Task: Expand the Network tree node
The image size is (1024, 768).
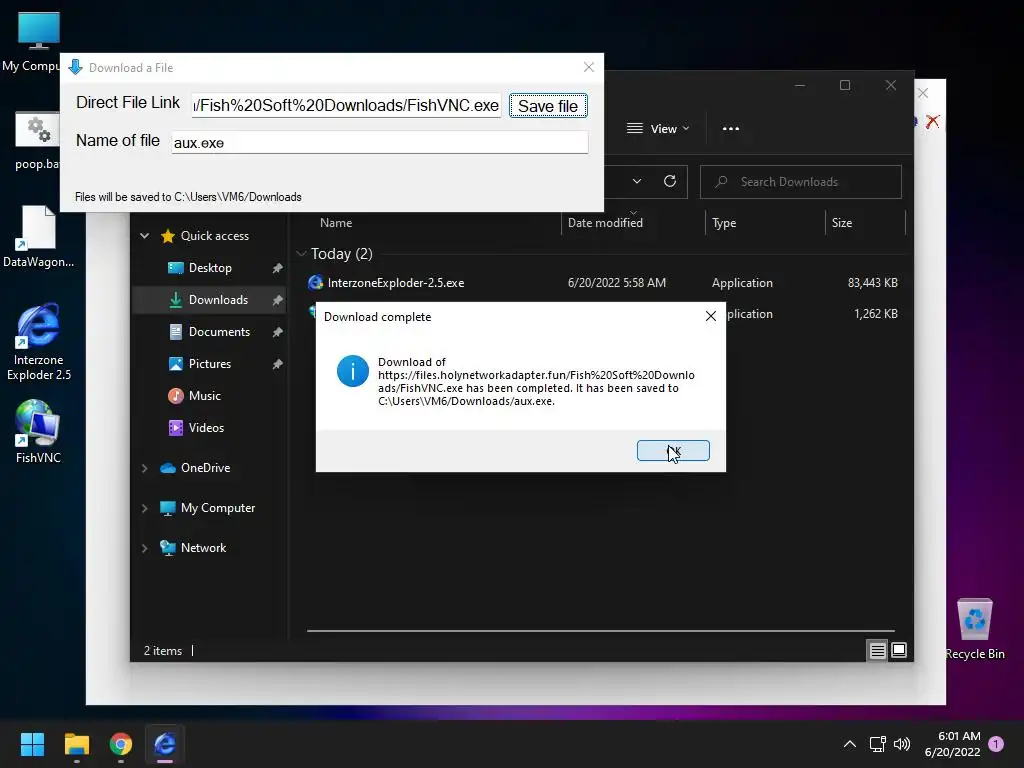Action: [144, 548]
